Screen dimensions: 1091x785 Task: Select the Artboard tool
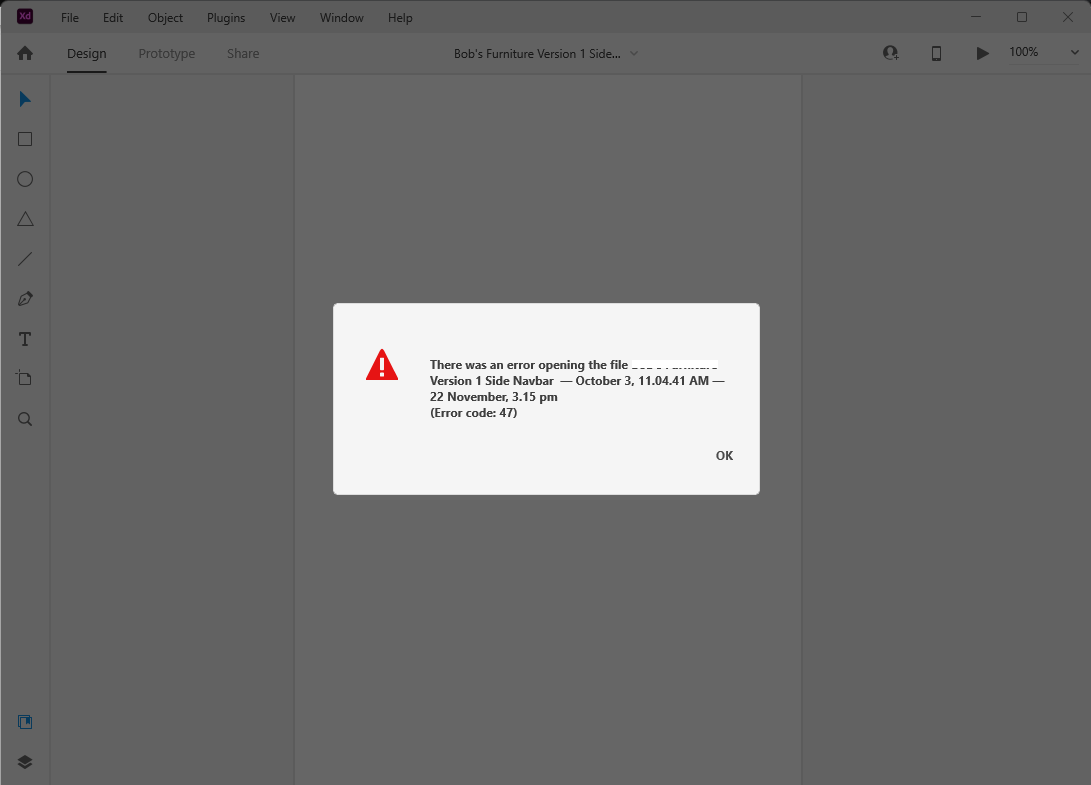(25, 378)
